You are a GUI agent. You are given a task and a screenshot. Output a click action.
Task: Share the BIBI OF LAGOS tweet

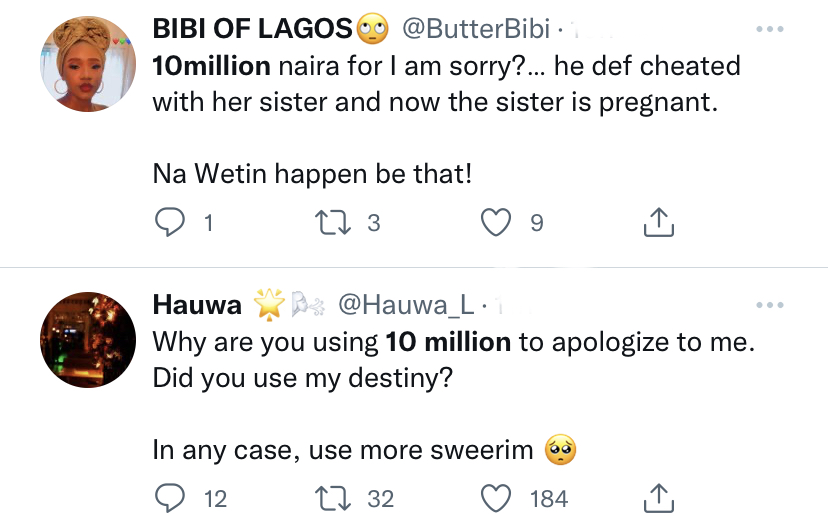pyautogui.click(x=657, y=223)
